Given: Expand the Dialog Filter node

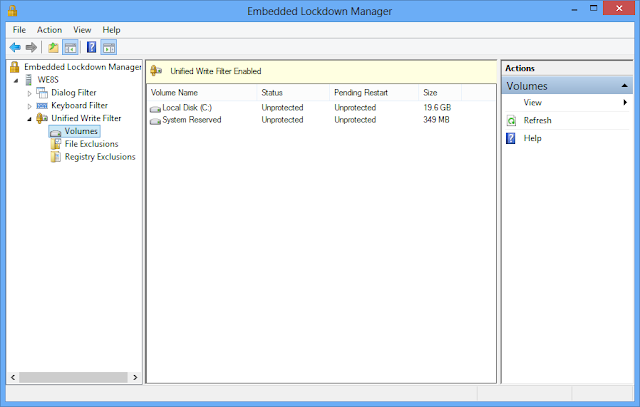Looking at the screenshot, I should click(29, 93).
